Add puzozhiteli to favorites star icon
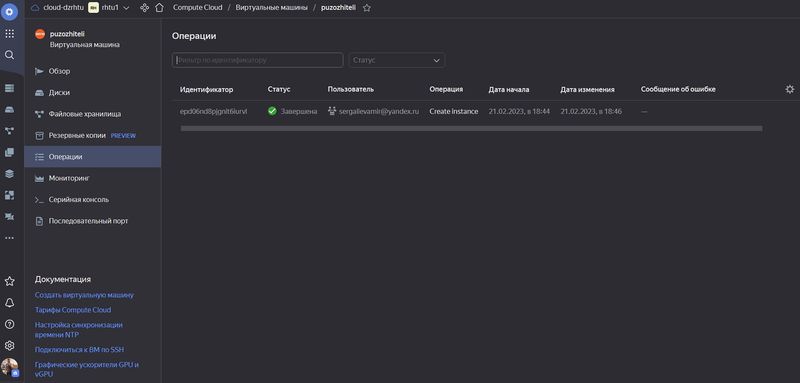 [367, 8]
